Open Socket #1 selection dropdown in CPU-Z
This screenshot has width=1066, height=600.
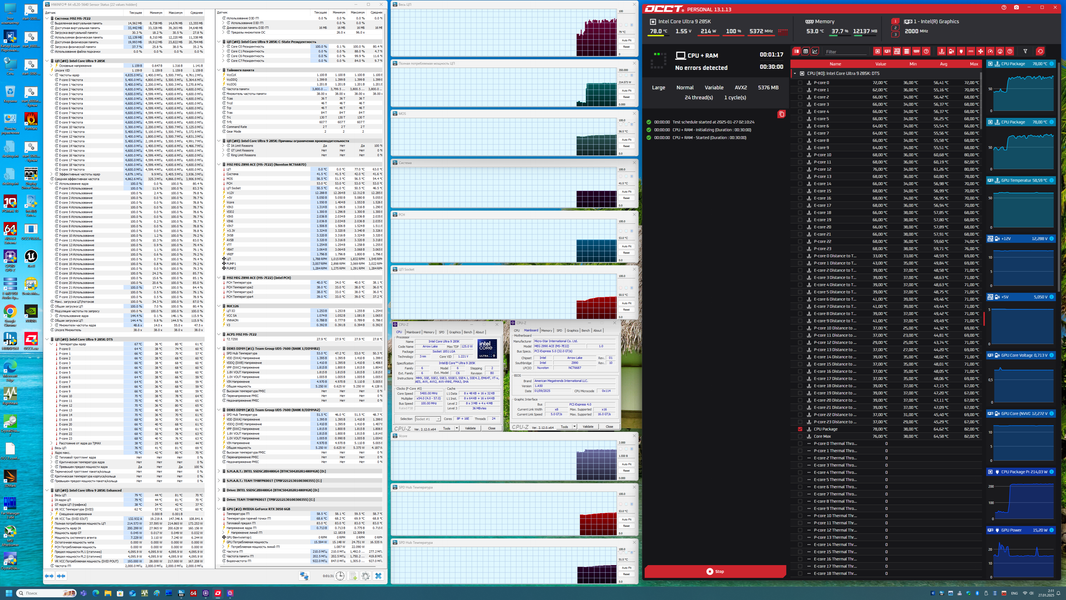point(428,419)
